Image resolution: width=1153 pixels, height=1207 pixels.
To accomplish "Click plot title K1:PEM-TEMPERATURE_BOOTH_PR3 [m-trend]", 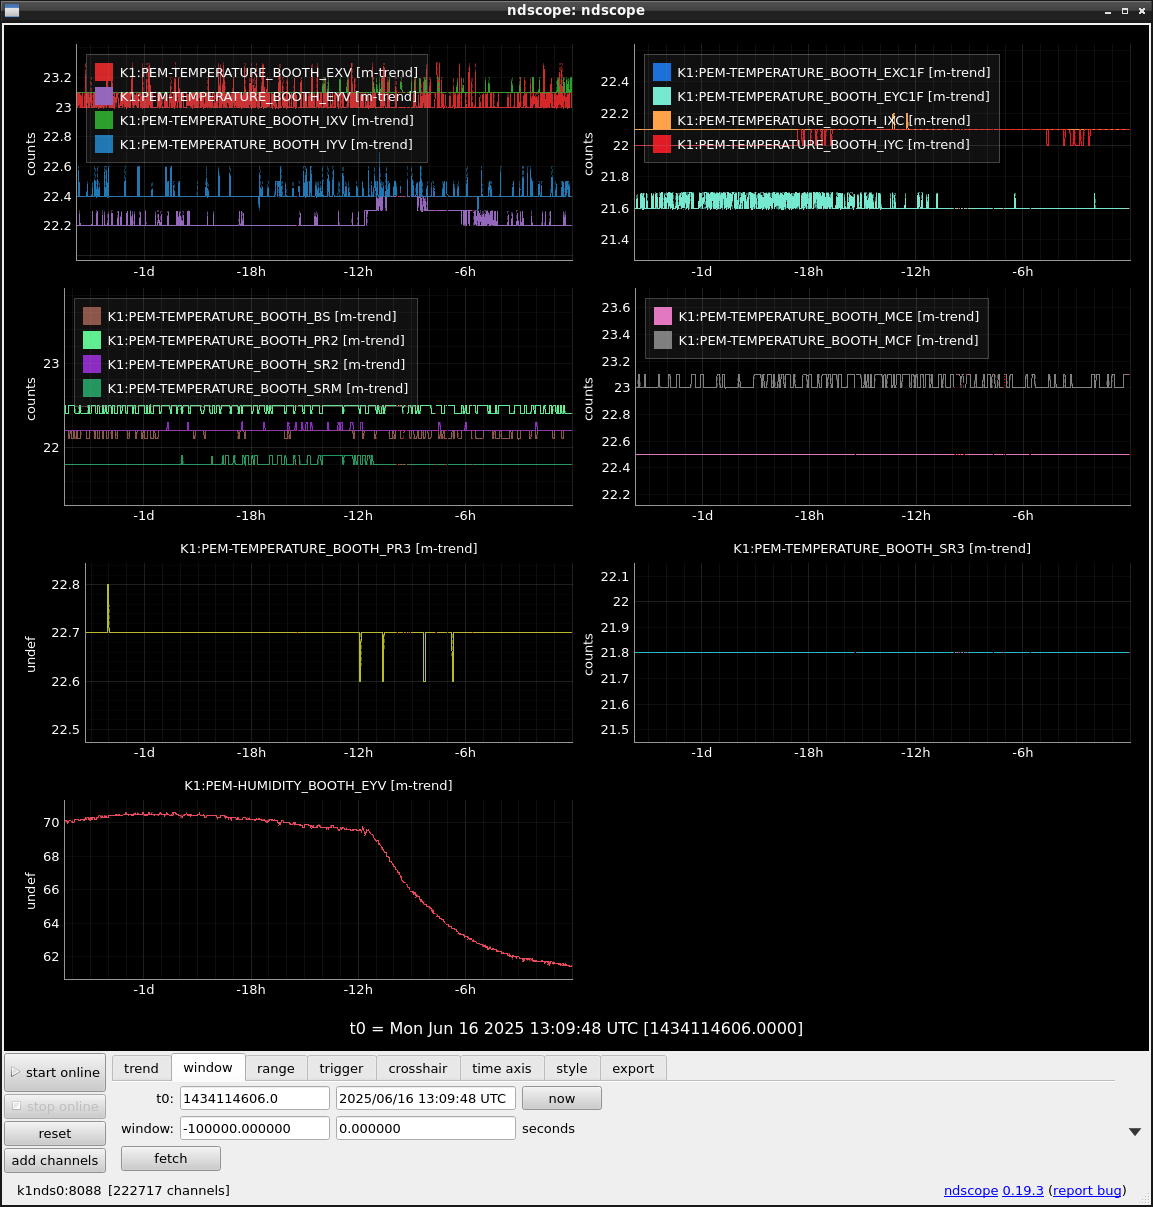I will [x=329, y=549].
